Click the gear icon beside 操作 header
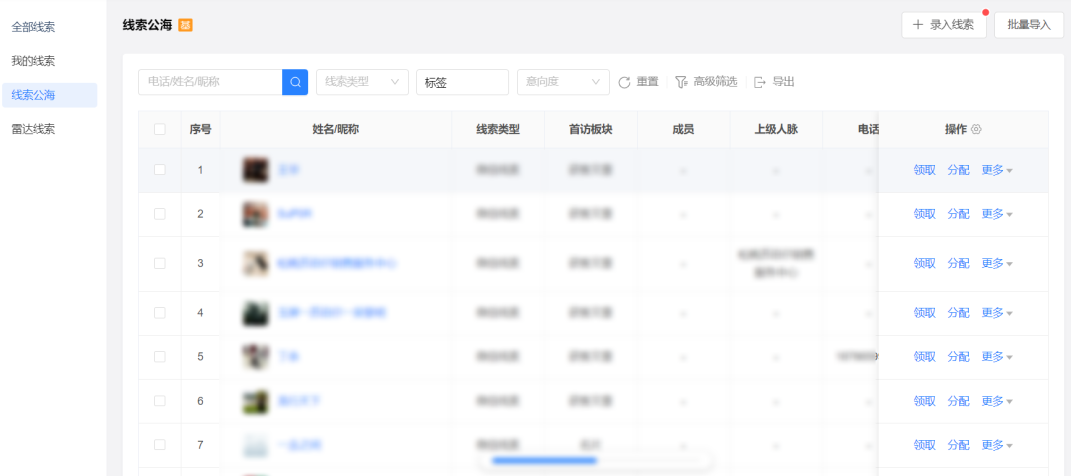This screenshot has height=476, width=1071. pos(976,129)
